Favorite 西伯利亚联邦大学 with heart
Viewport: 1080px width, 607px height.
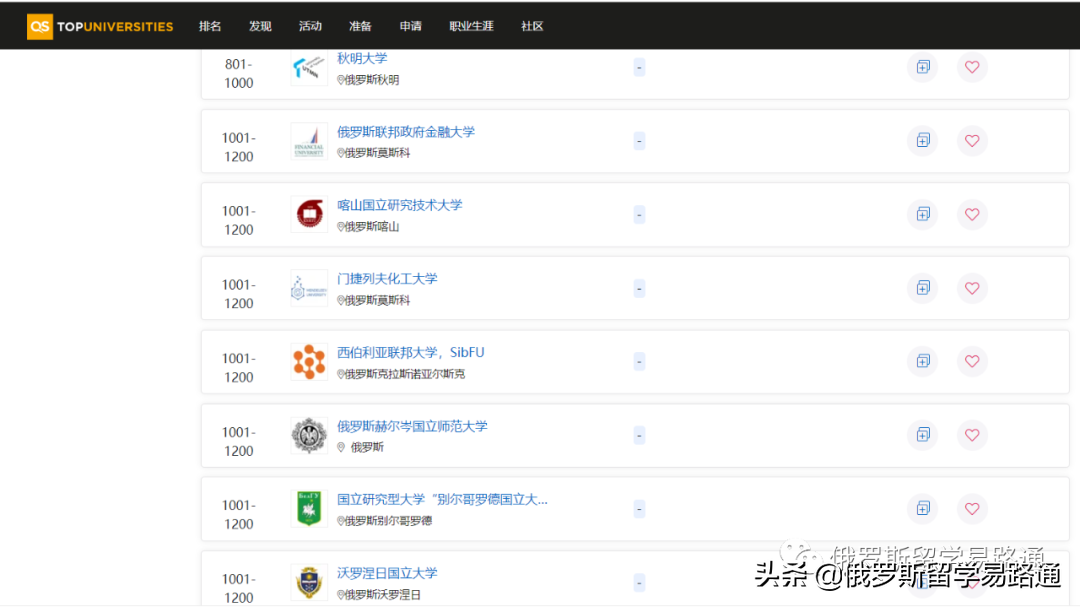click(972, 361)
